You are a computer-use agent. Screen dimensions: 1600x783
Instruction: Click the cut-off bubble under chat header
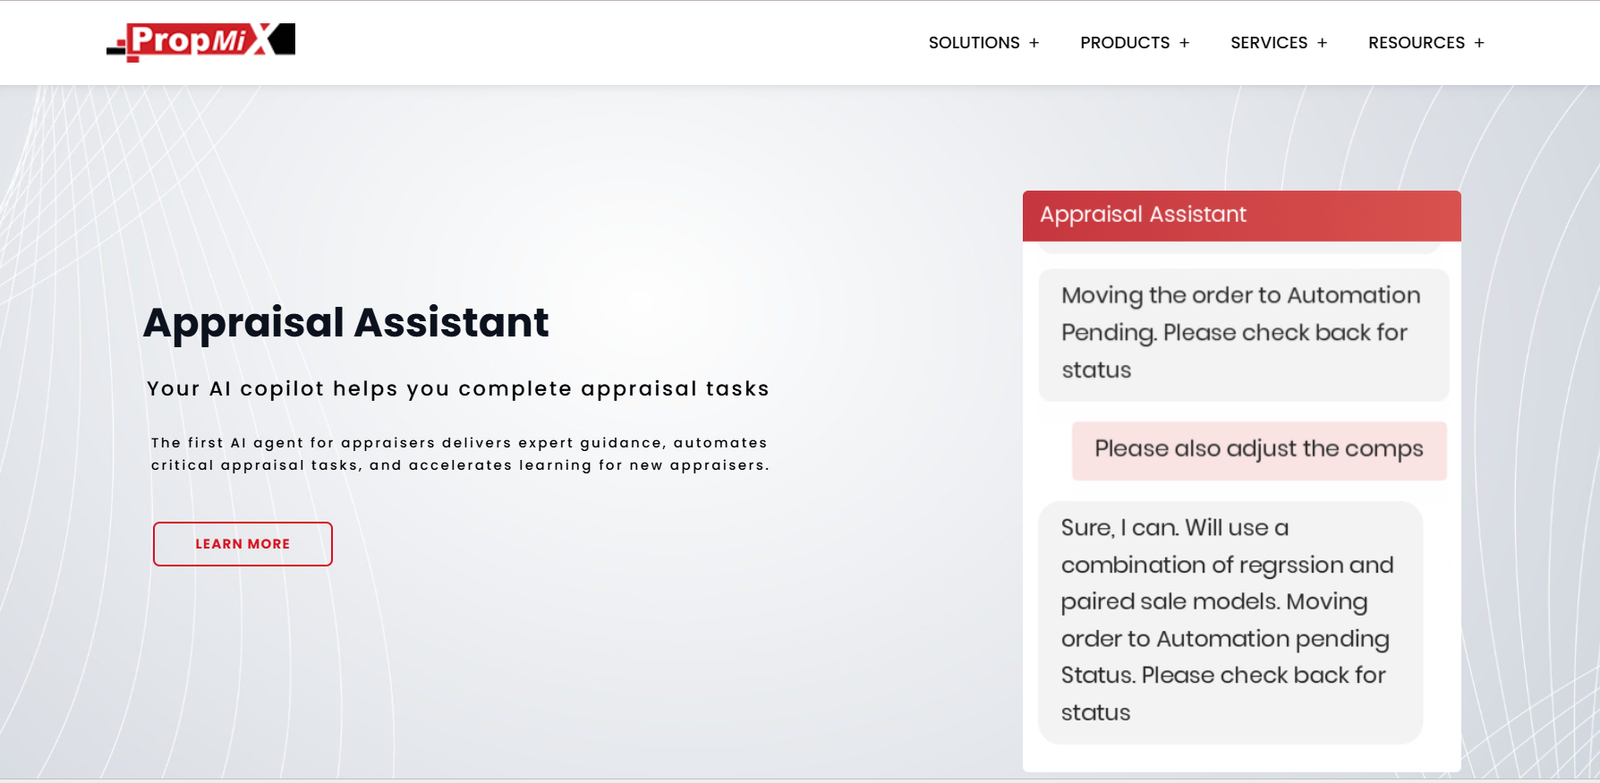1238,247
